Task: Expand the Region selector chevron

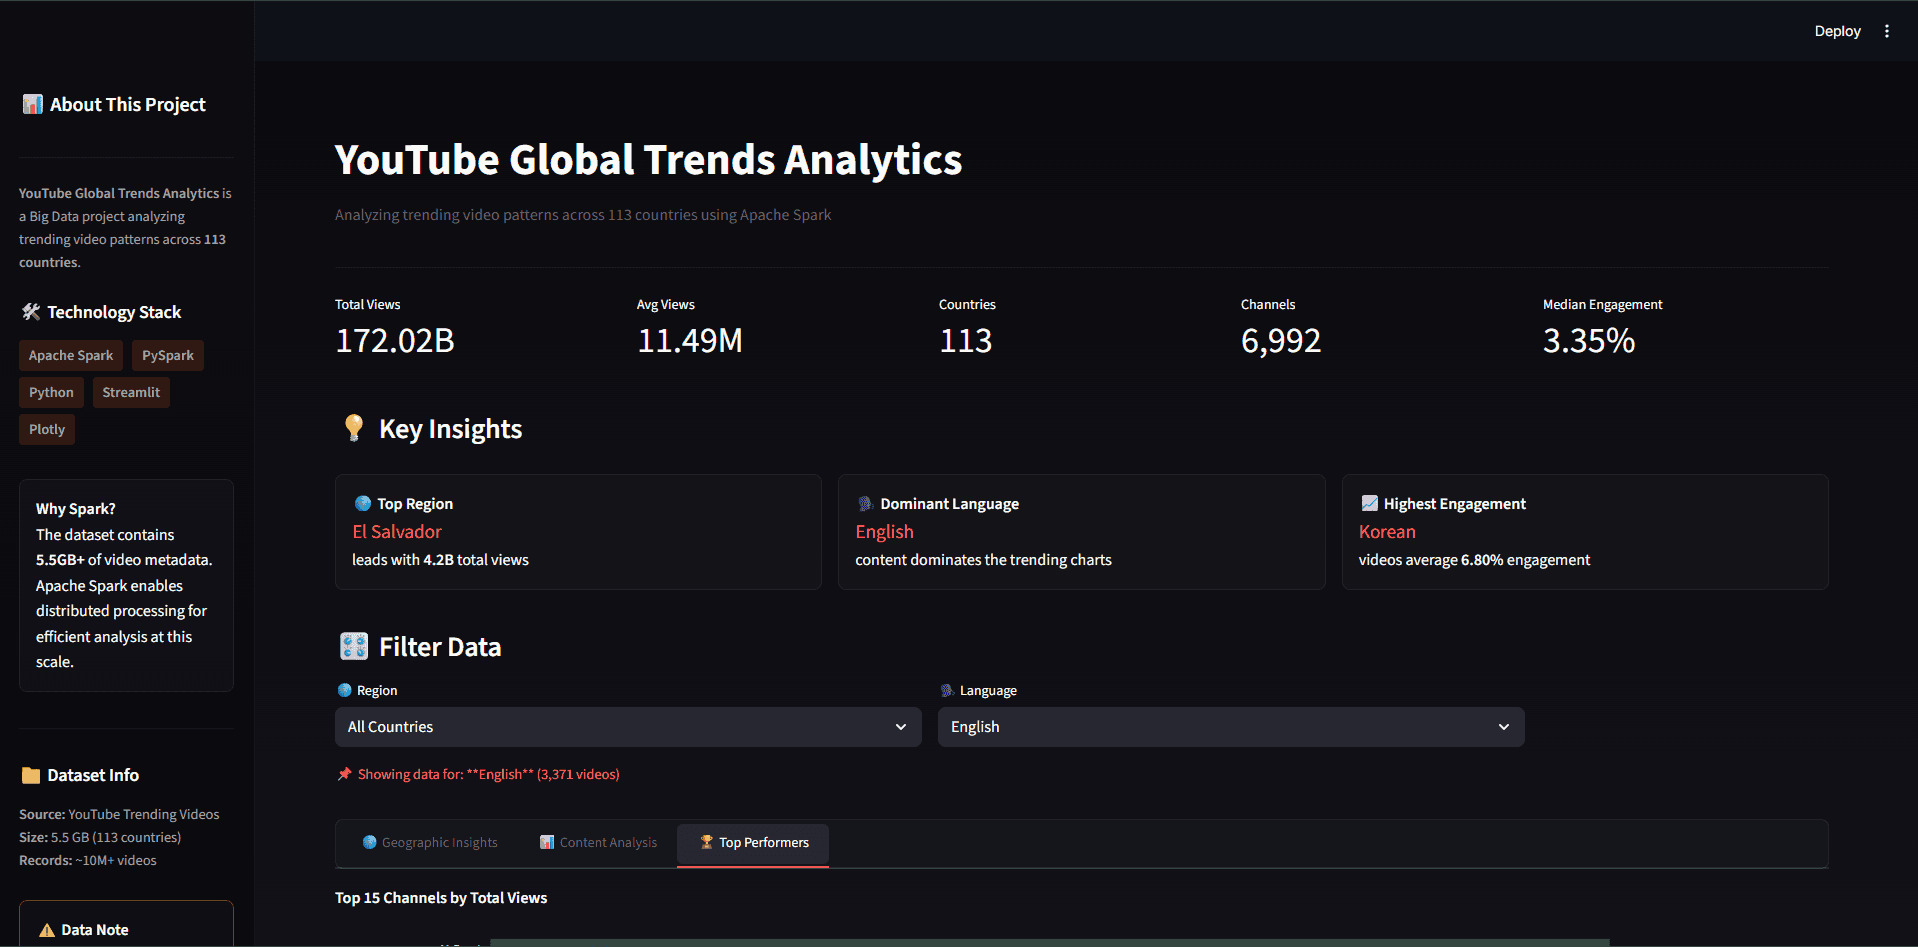Action: [x=899, y=727]
